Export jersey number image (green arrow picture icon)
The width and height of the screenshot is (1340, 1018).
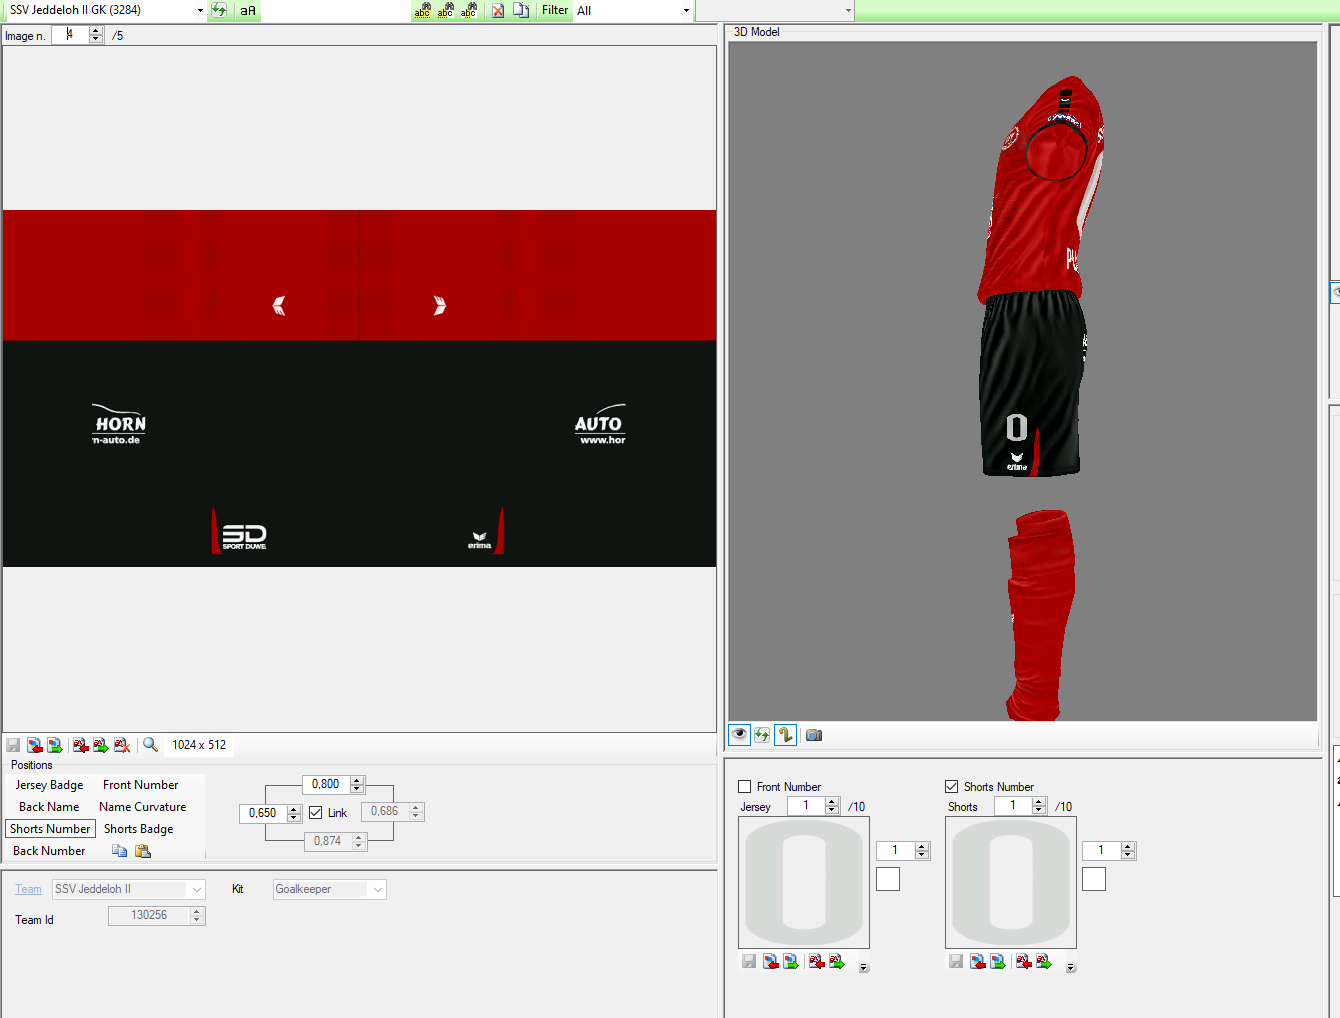791,961
